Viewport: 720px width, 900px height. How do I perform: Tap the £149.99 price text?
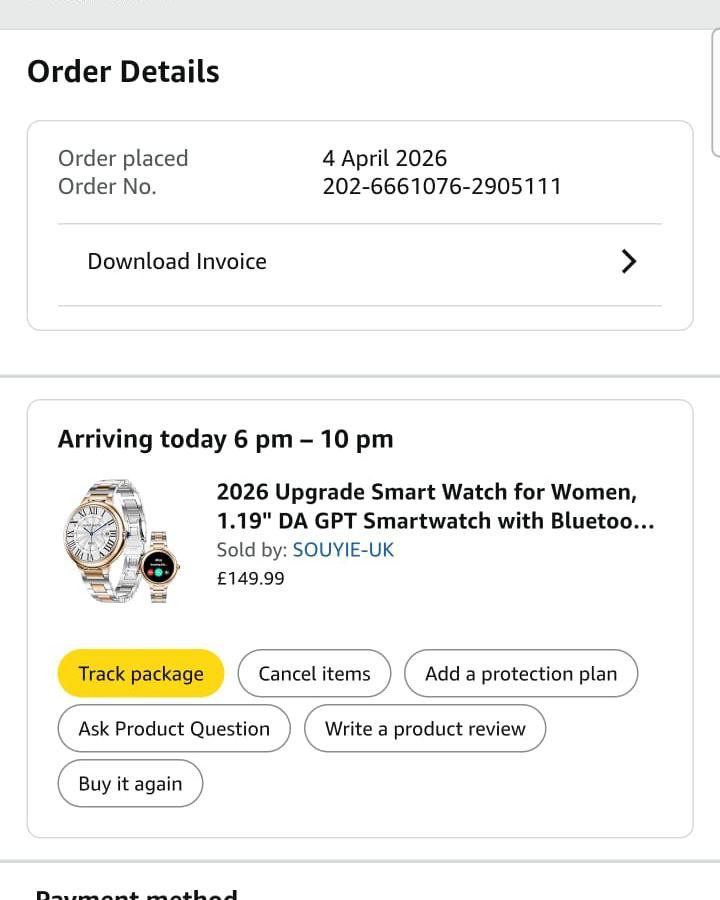pos(250,579)
